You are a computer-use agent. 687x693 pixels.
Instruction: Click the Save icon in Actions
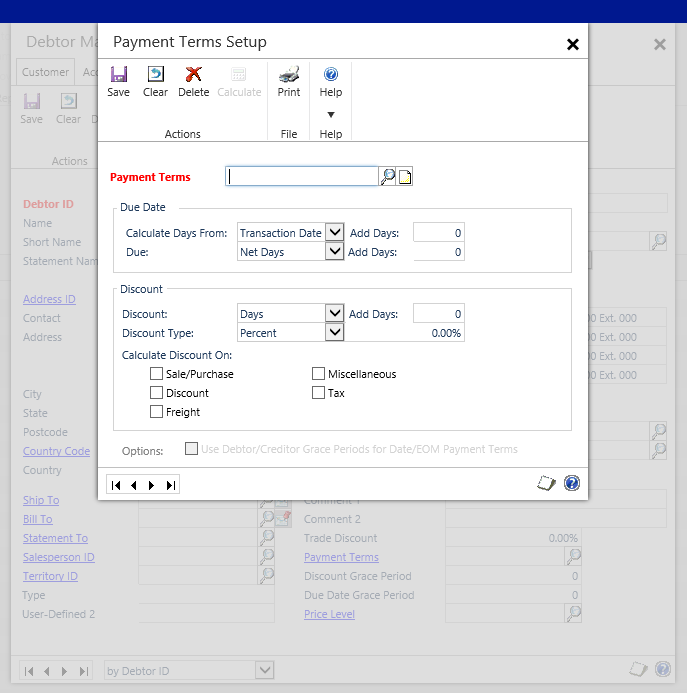(x=118, y=75)
